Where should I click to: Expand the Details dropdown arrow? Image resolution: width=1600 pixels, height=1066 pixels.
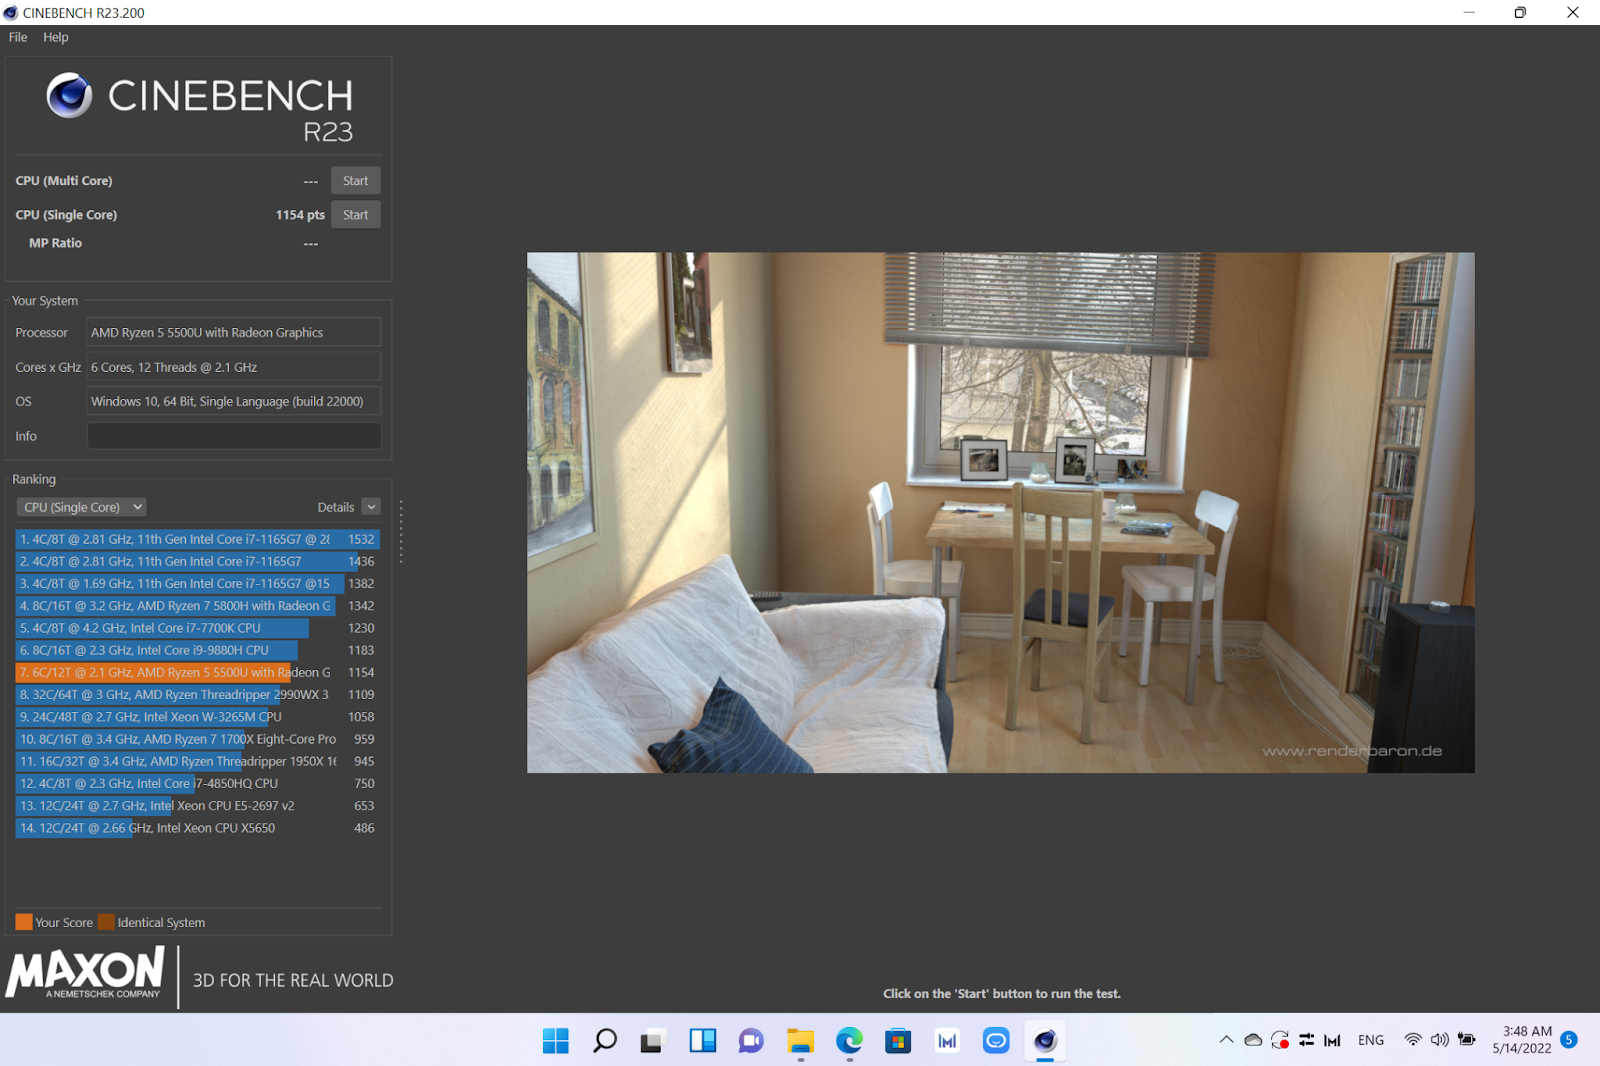371,507
